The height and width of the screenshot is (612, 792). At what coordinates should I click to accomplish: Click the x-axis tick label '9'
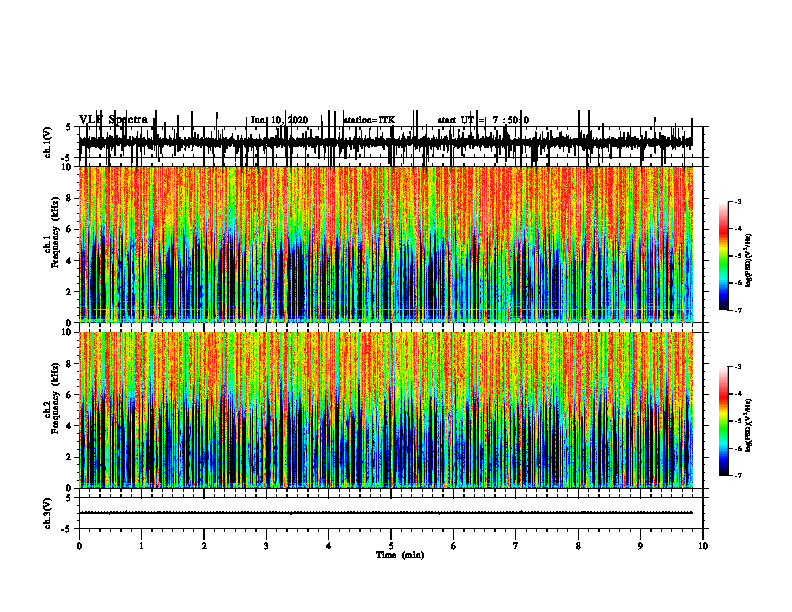pyautogui.click(x=640, y=546)
